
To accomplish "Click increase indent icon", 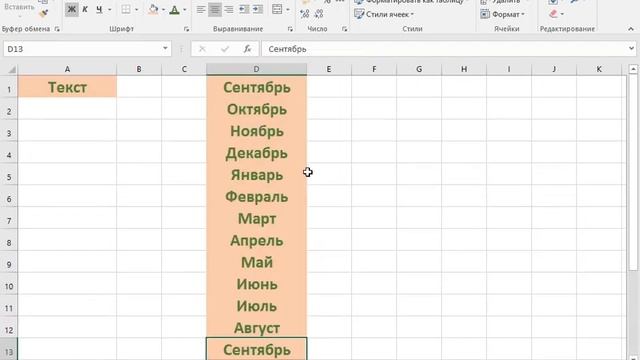I will click(258, 9).
